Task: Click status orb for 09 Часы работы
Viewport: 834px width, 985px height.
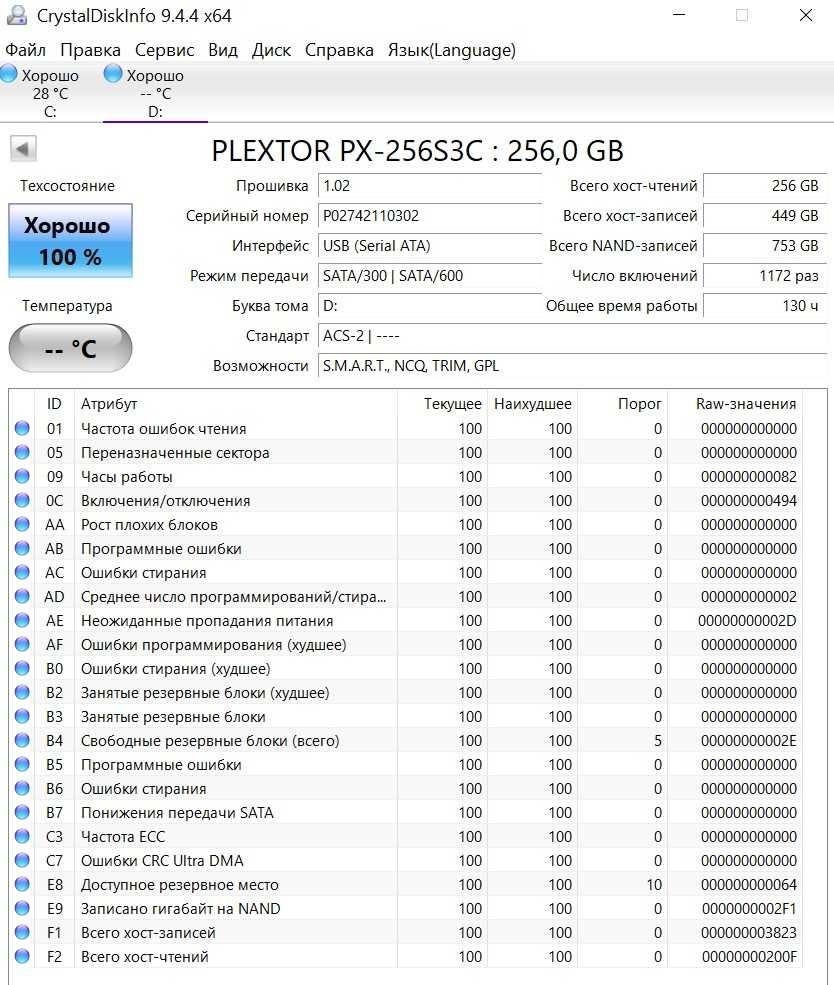Action: [22, 476]
